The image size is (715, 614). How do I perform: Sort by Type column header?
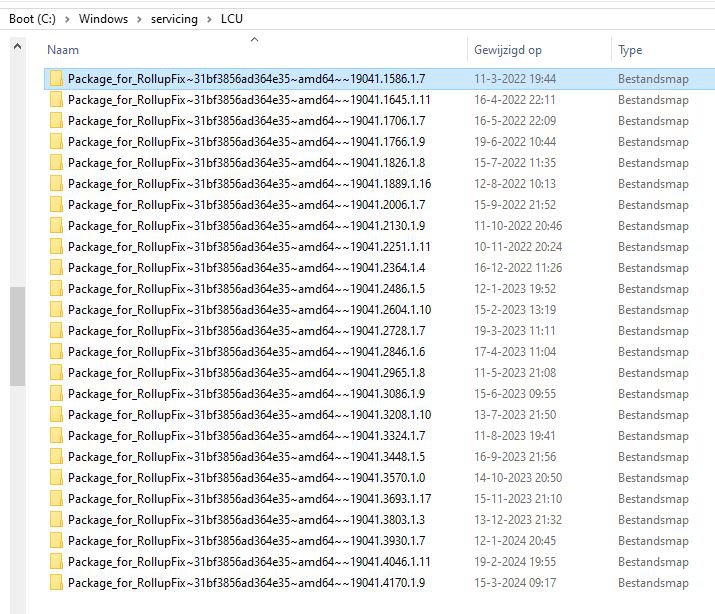click(630, 50)
